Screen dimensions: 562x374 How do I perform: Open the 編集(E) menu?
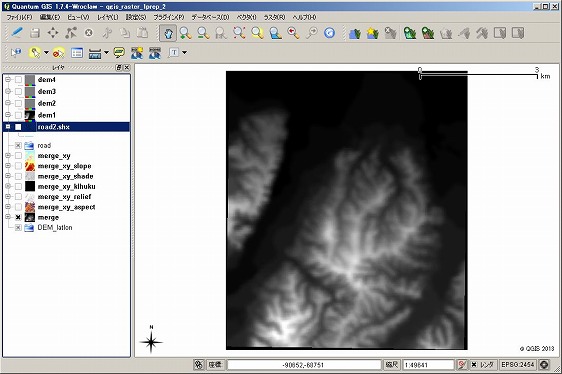pos(50,17)
